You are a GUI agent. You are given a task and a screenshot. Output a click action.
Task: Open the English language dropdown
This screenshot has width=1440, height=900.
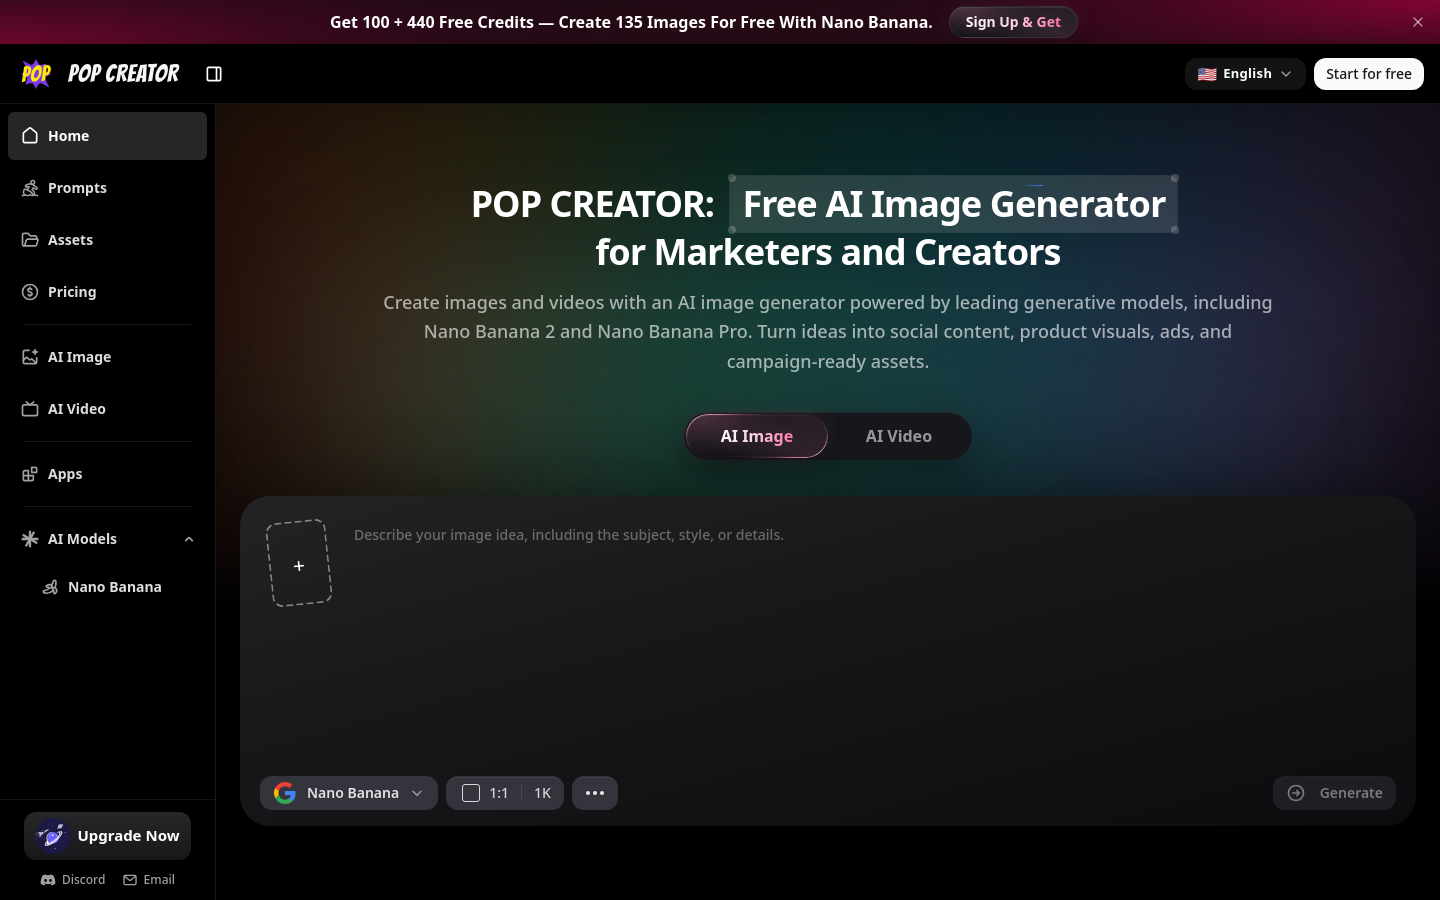tap(1245, 74)
